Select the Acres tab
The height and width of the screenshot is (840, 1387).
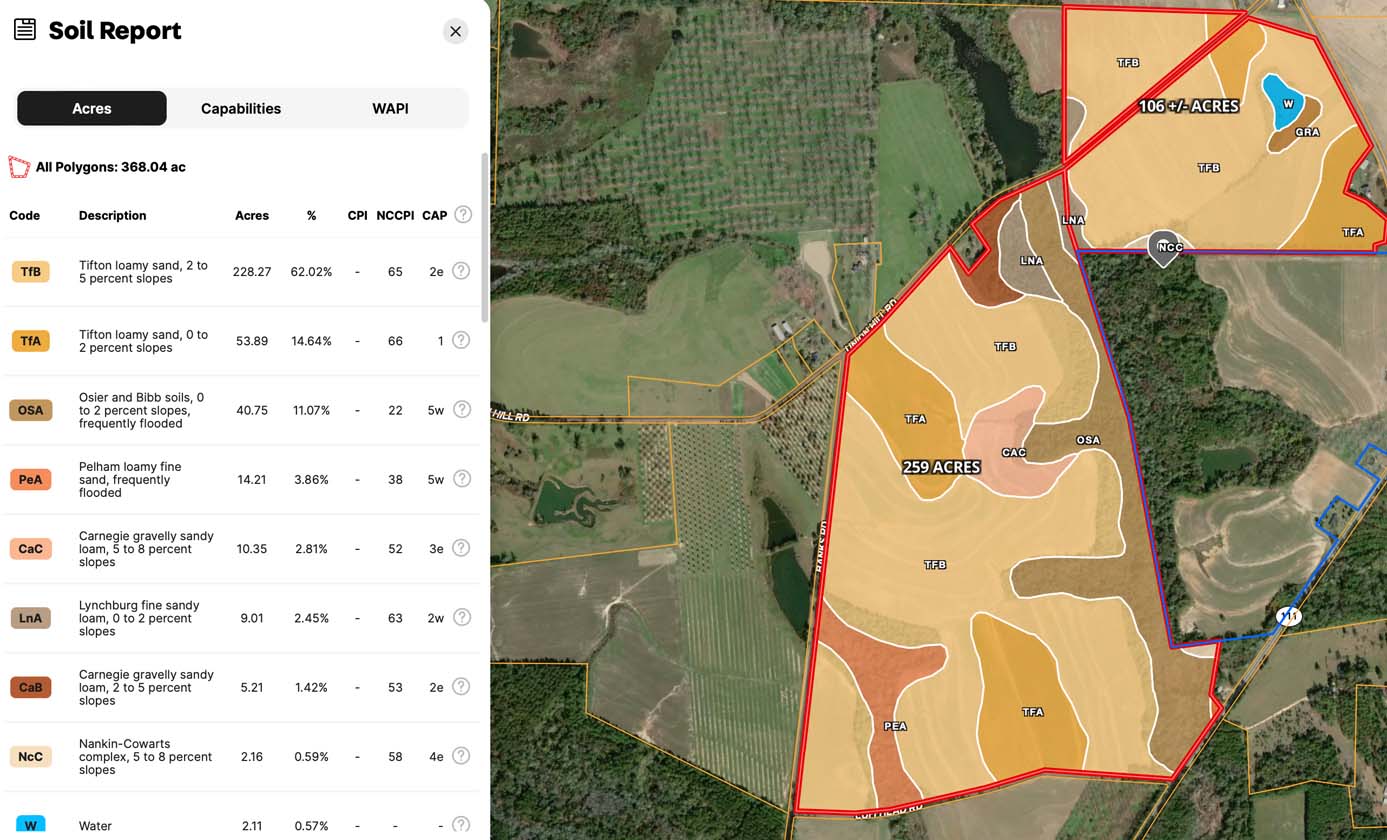click(91, 108)
